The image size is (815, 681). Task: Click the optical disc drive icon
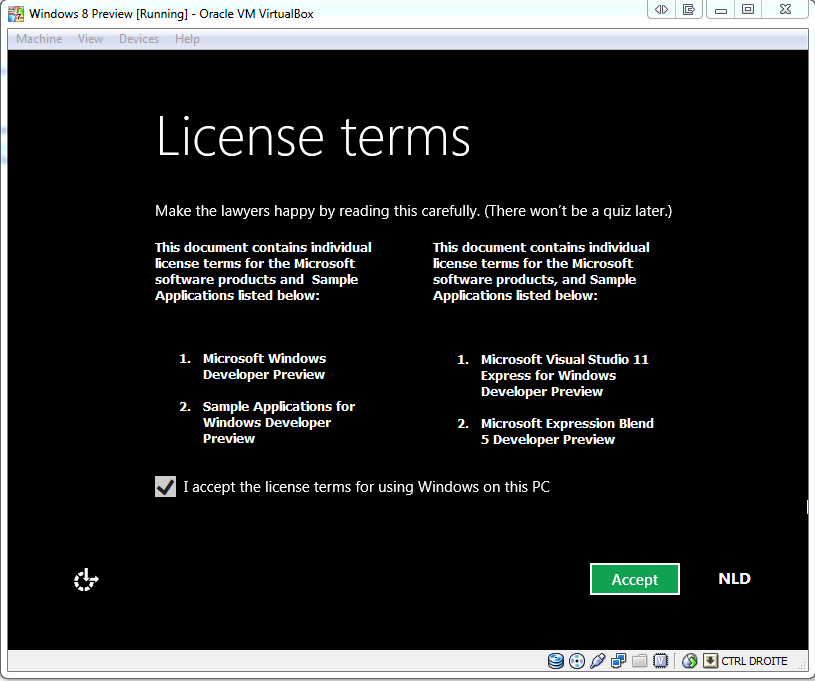click(x=577, y=661)
